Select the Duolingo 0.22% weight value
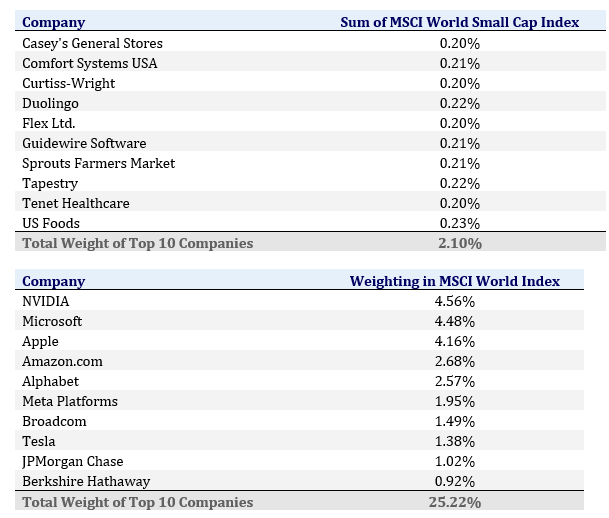Image resolution: width=609 pixels, height=518 pixels. pos(459,103)
